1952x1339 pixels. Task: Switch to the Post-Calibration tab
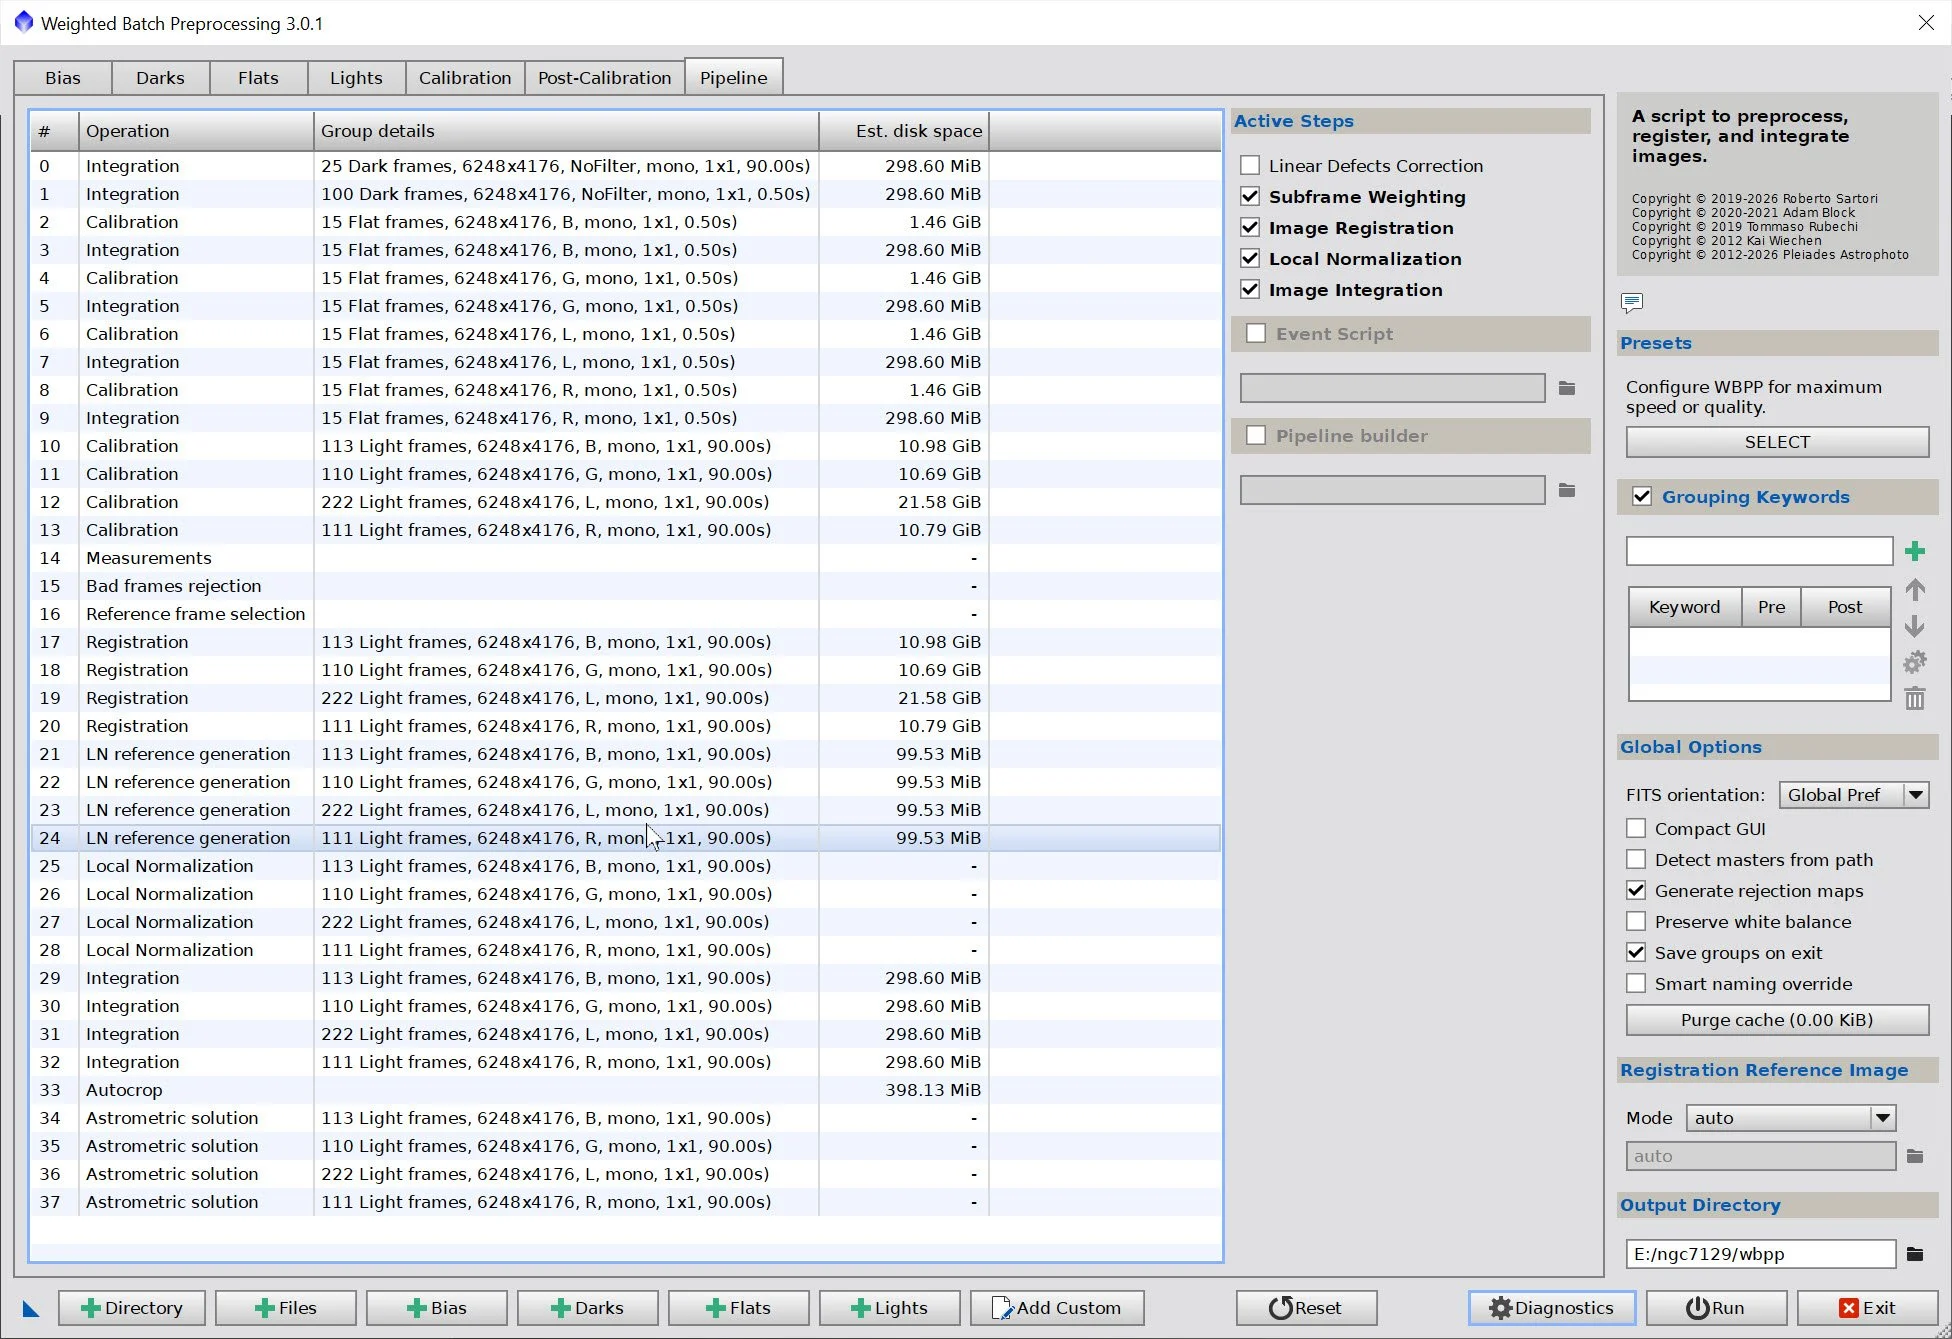pyautogui.click(x=604, y=78)
